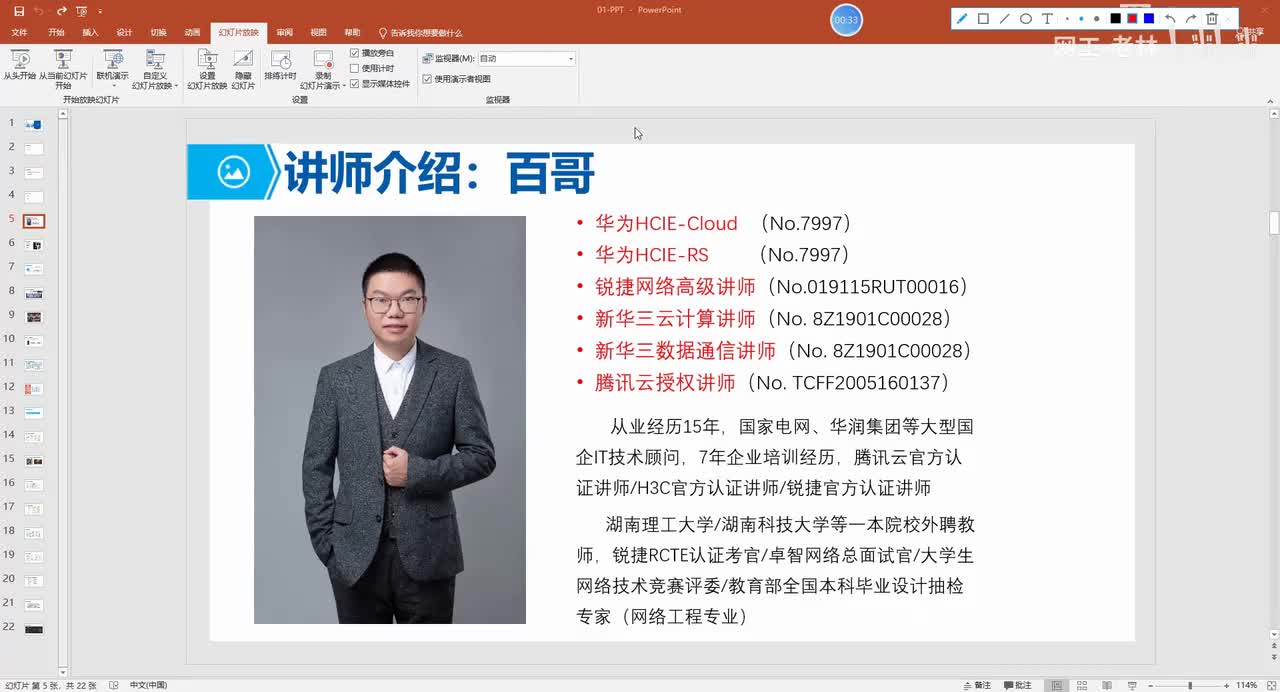Clear annotations with trash icon
Screen dimensions: 1280x692
point(1212,18)
